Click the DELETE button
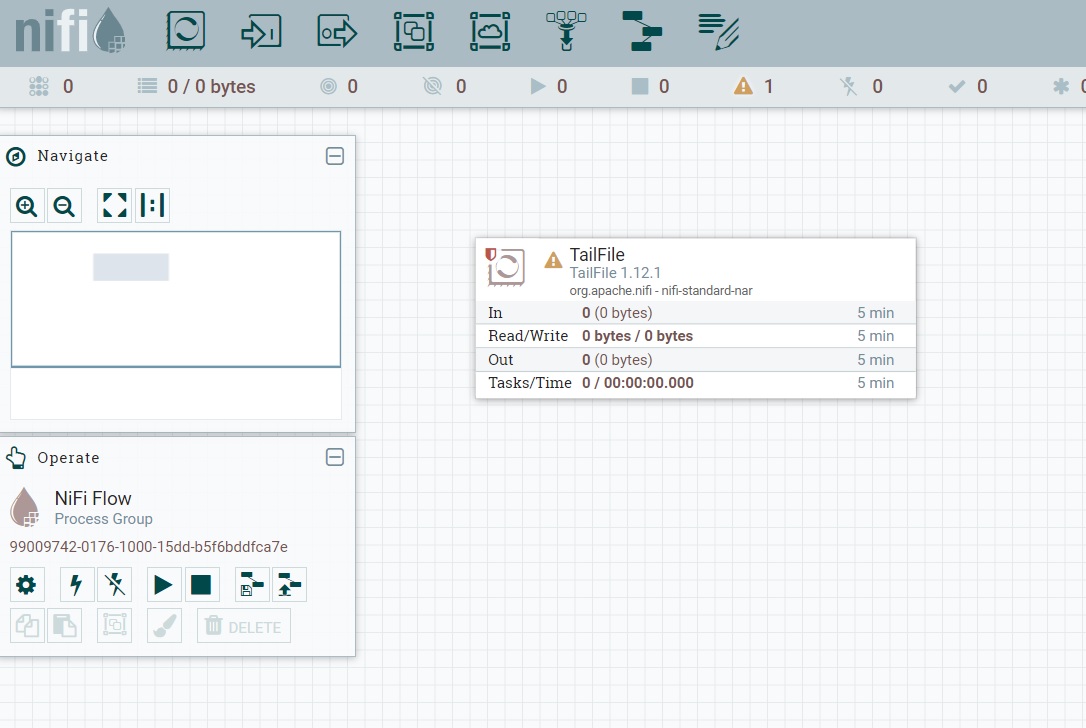Viewport: 1086px width, 728px height. [244, 626]
